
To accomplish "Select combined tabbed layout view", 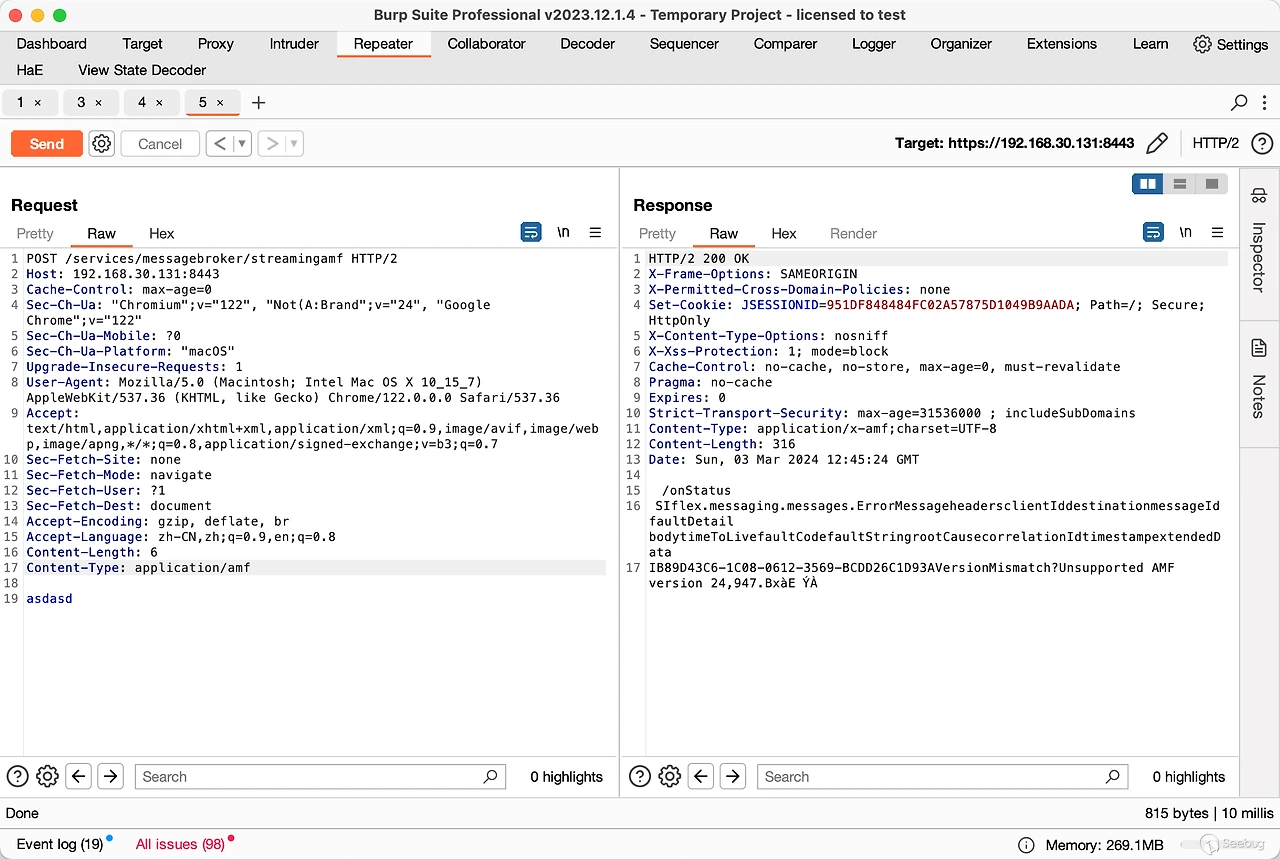I will (x=1212, y=184).
